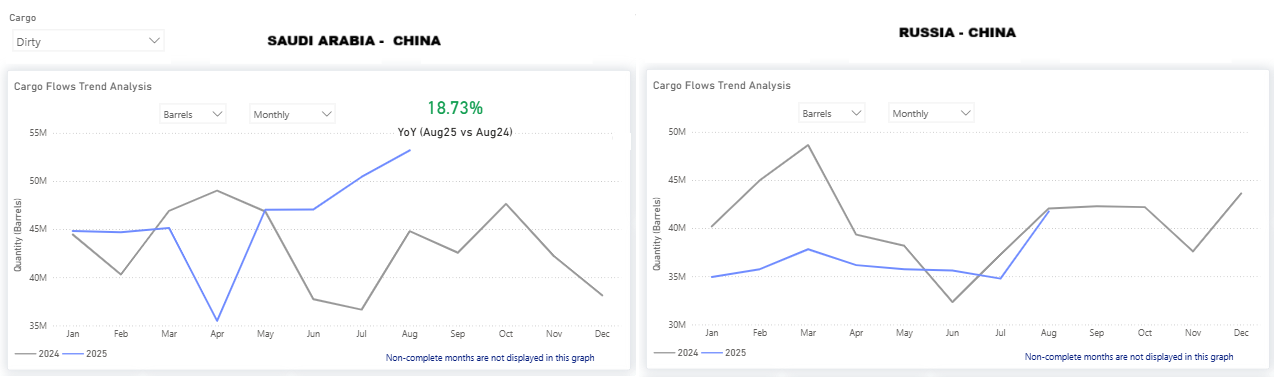This screenshot has width=1281, height=386.
Task: Click the 18.73% YoY value
Action: coord(455,108)
